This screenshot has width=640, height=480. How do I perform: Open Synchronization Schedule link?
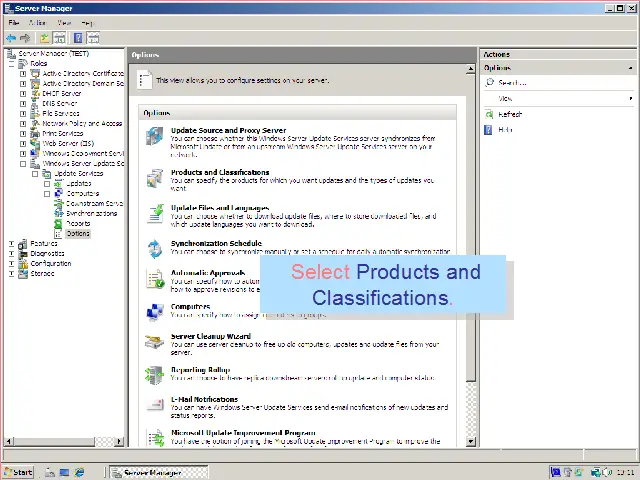216,243
